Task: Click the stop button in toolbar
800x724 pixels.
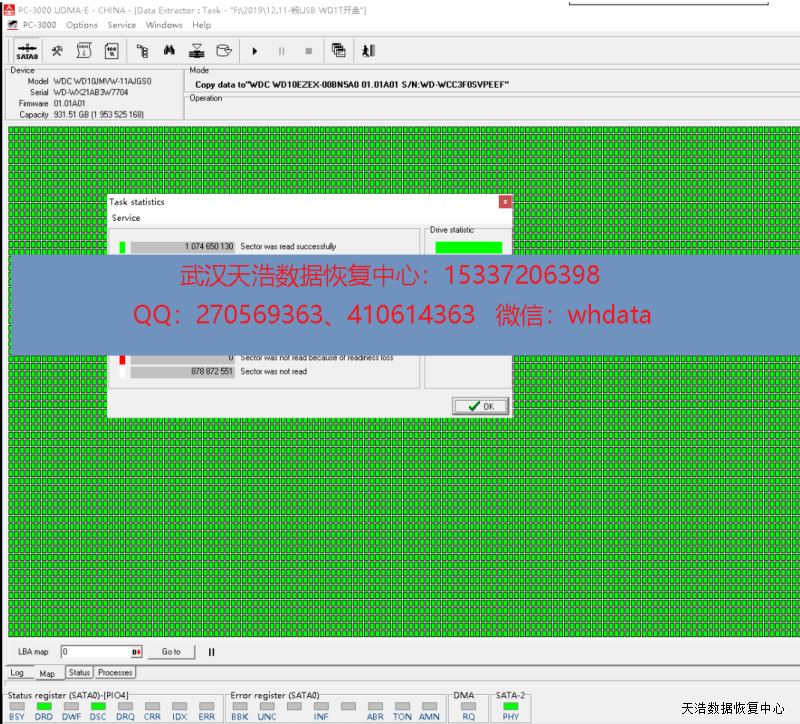Action: click(x=308, y=51)
